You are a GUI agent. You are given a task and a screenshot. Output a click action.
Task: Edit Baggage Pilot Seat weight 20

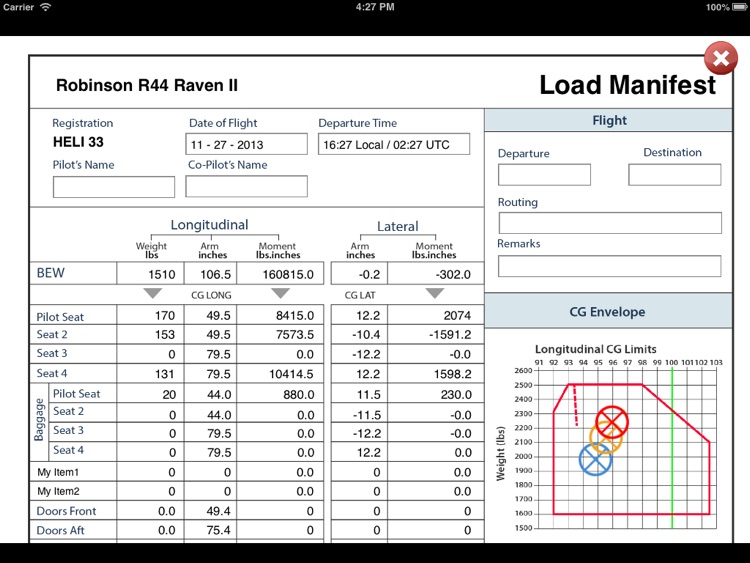(x=150, y=394)
